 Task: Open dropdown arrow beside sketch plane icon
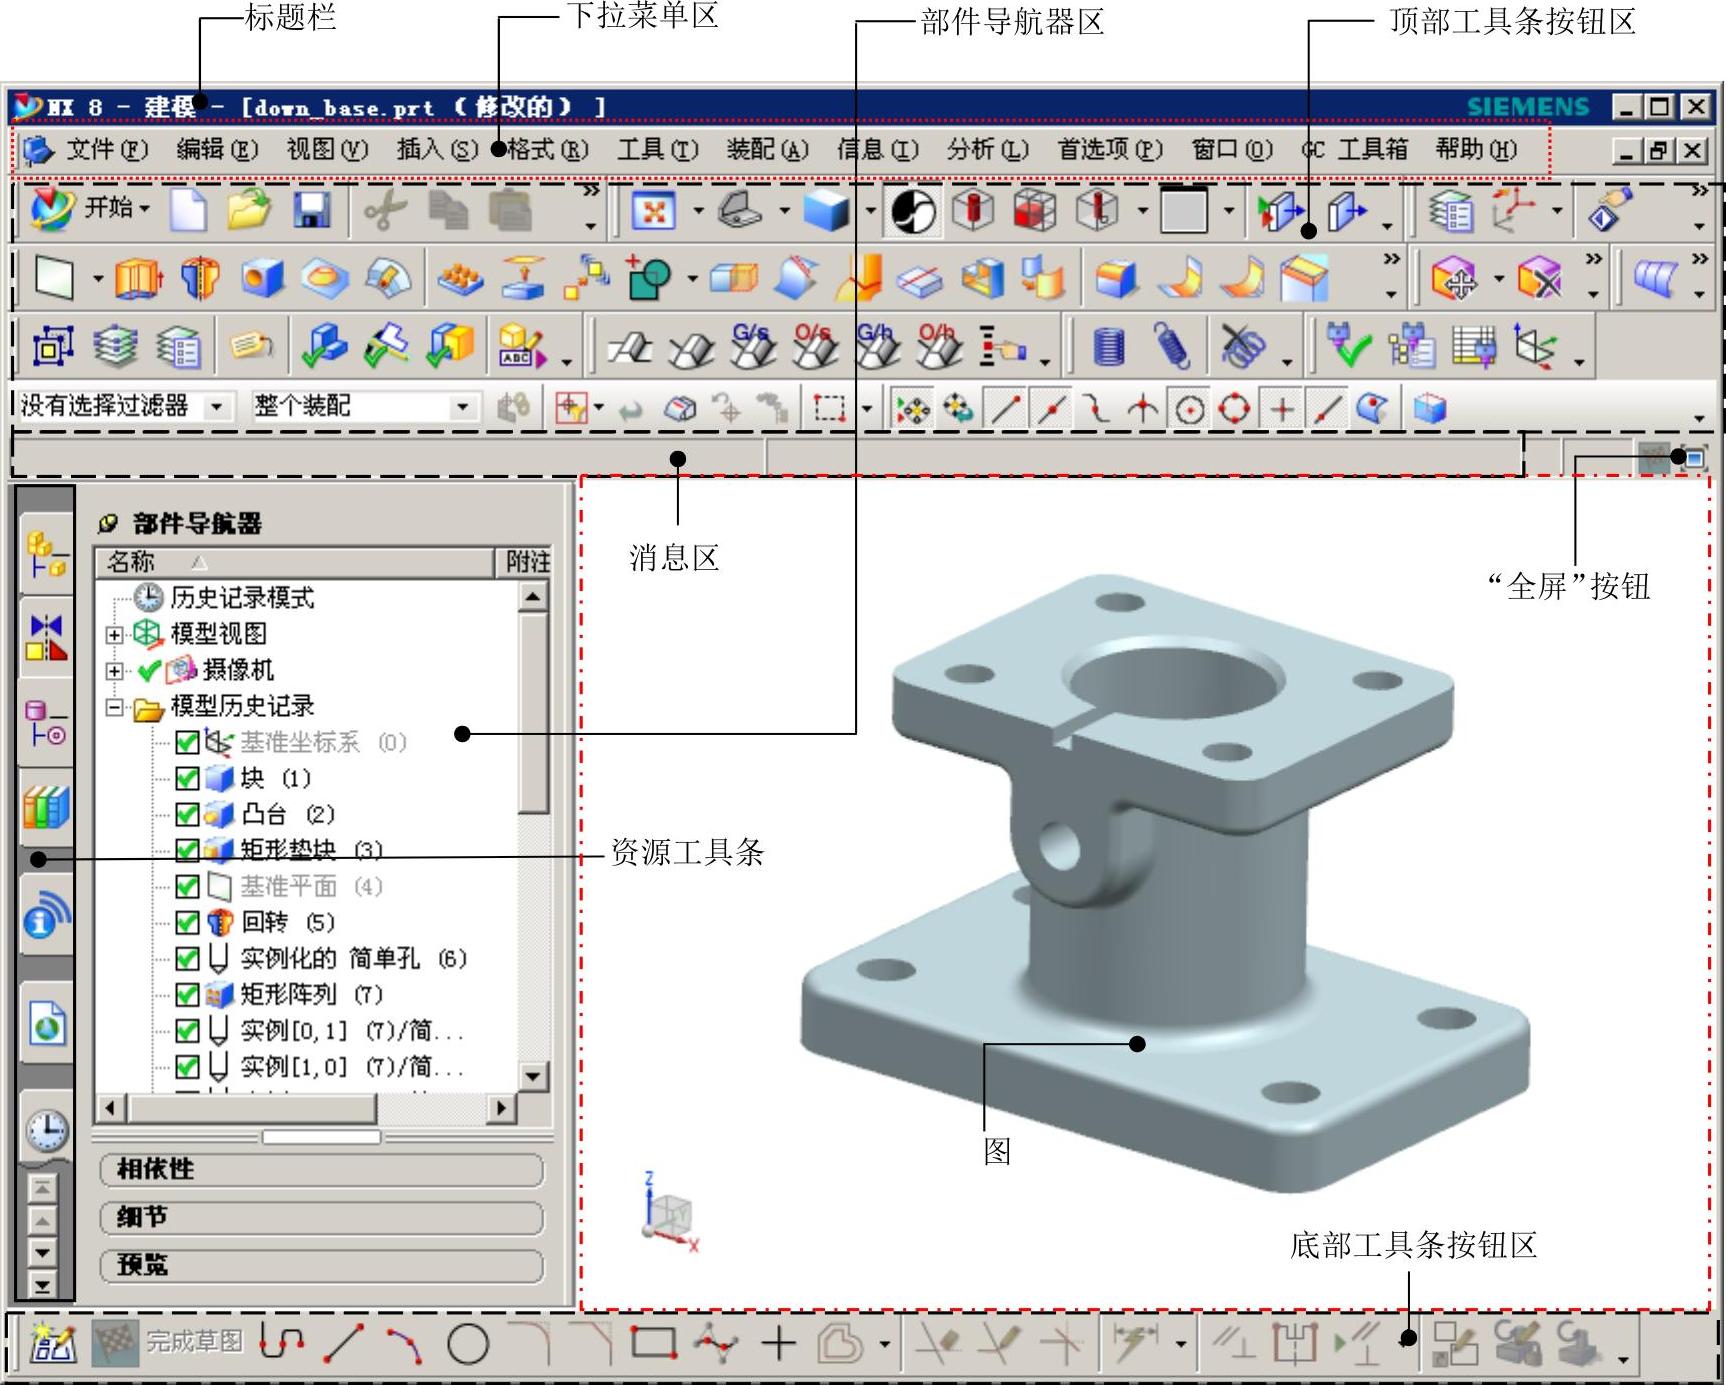pyautogui.click(x=97, y=279)
